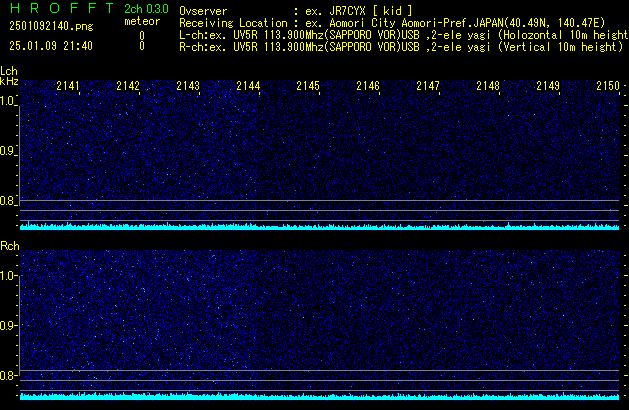Click the Rch cyan signal level strip
Viewport: 629px width, 410px height.
pyautogui.click(x=319, y=396)
